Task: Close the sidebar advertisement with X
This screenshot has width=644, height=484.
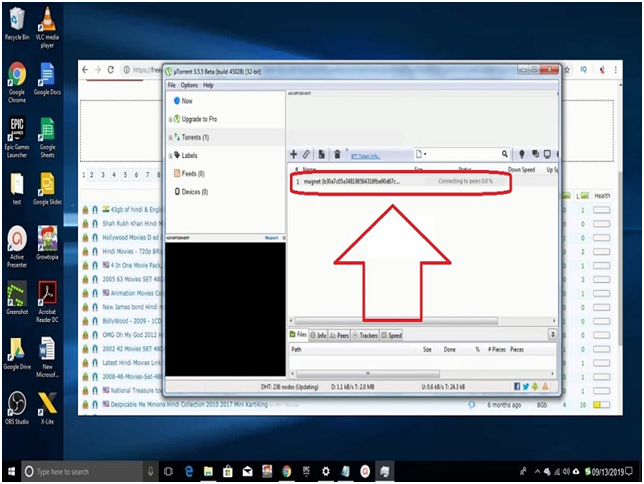Action: pos(284,238)
